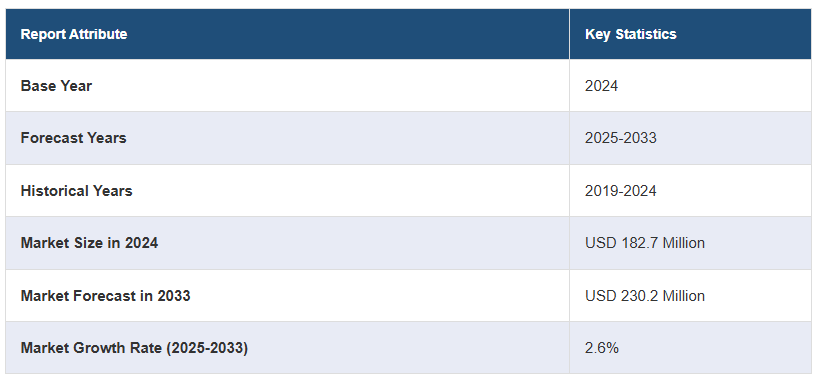Click the 2019-2024 historical value
This screenshot has height=378, width=818.
(621, 191)
